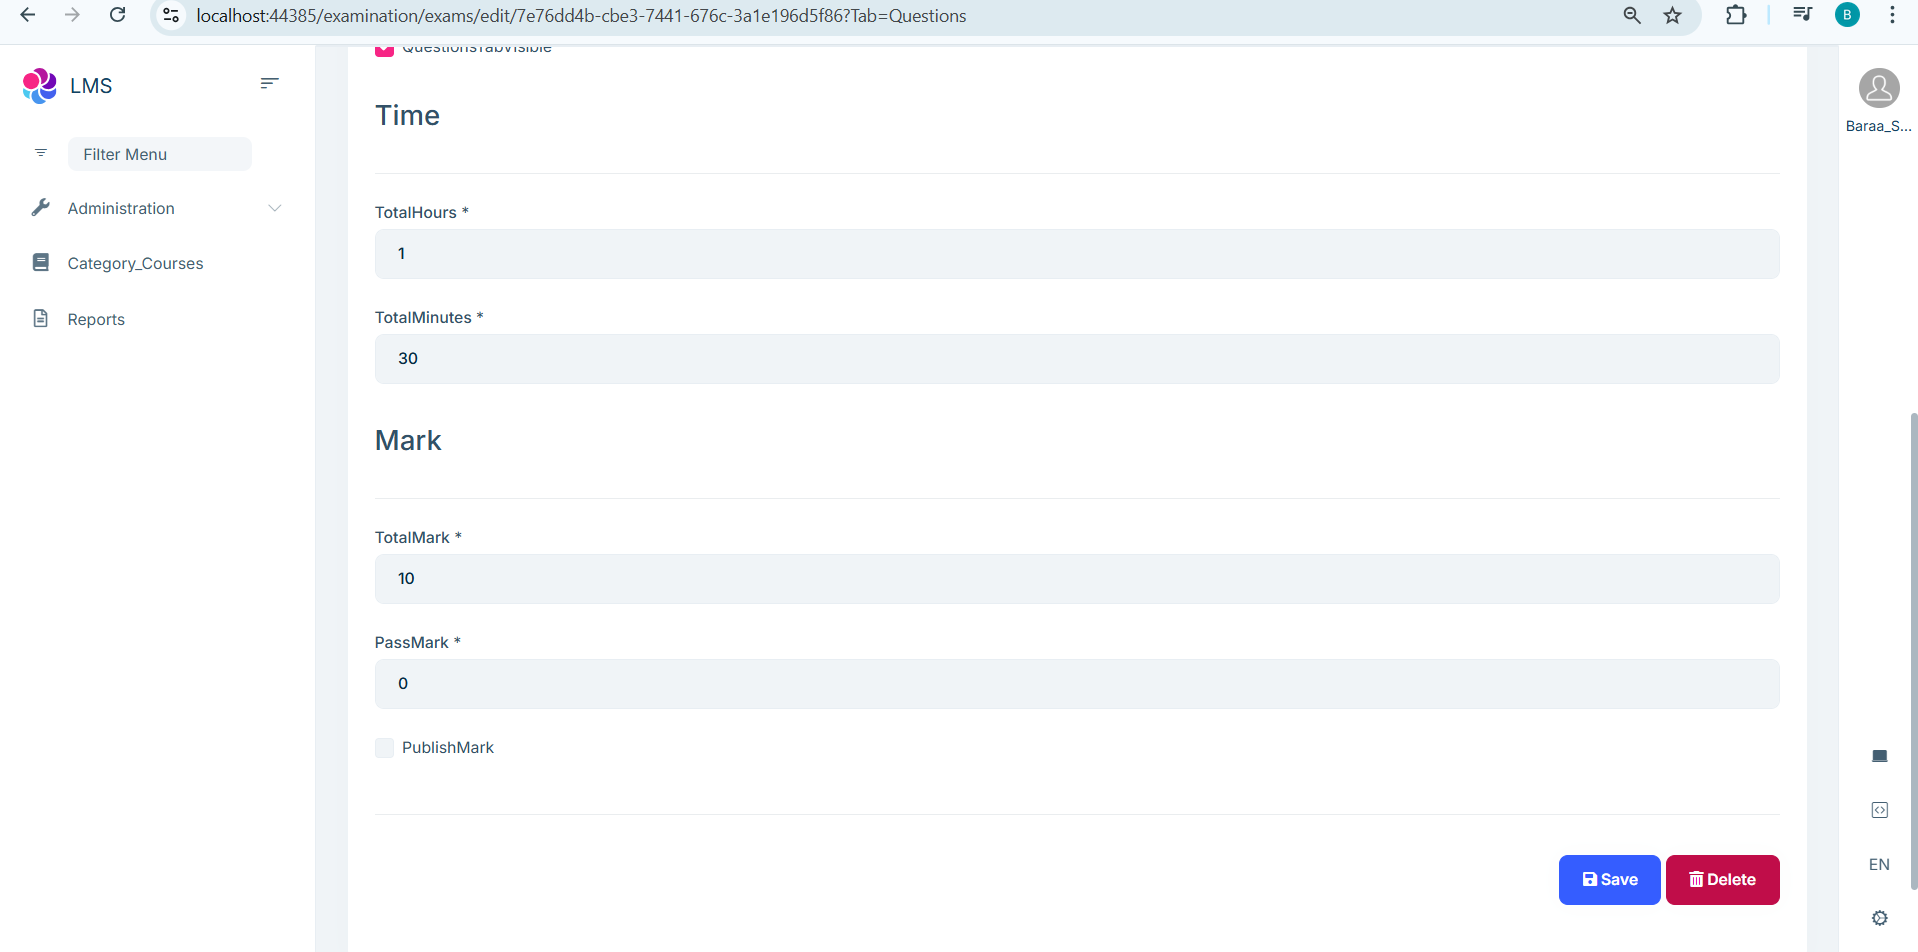Open the settings gear icon in right panel
1918x952 pixels.
pos(1879,918)
